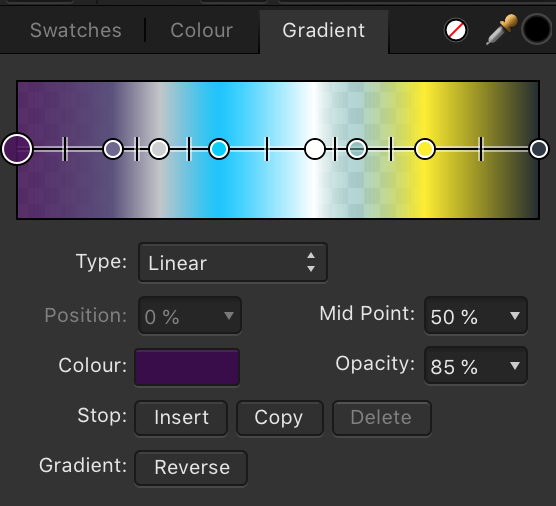
Task: Reverse the gradient
Action: (191, 468)
